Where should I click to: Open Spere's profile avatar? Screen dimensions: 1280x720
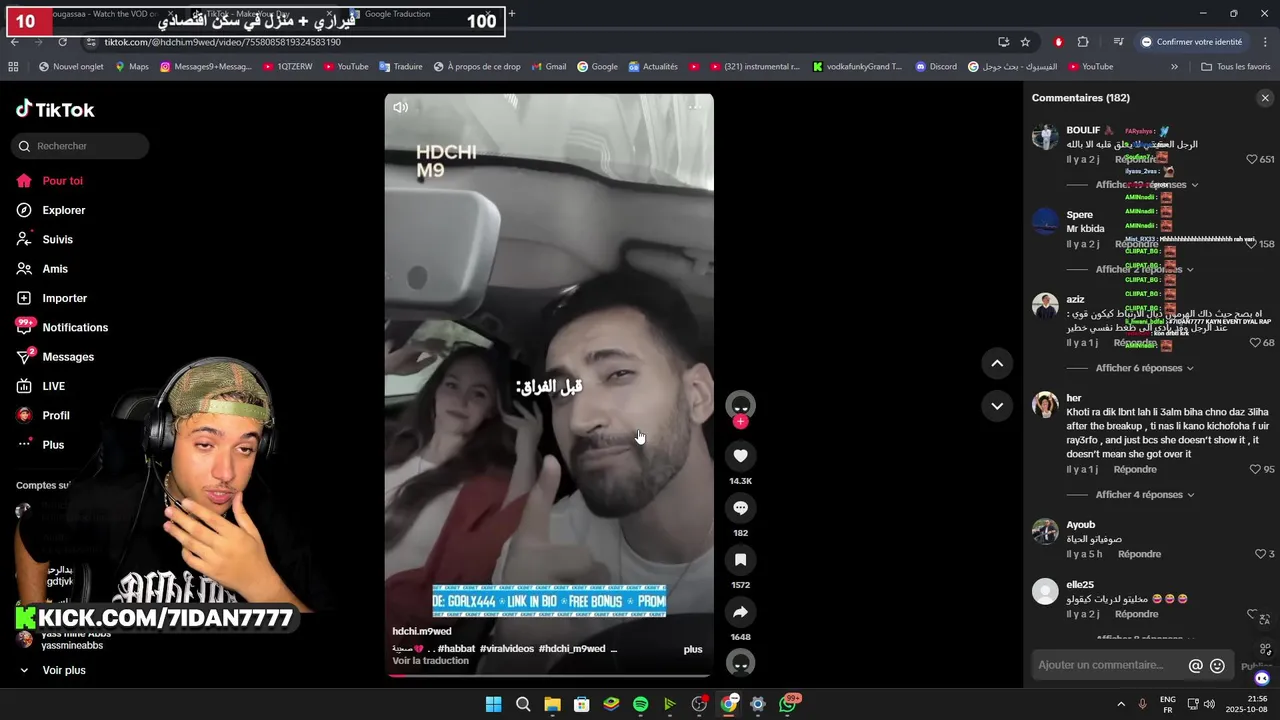tap(1045, 221)
